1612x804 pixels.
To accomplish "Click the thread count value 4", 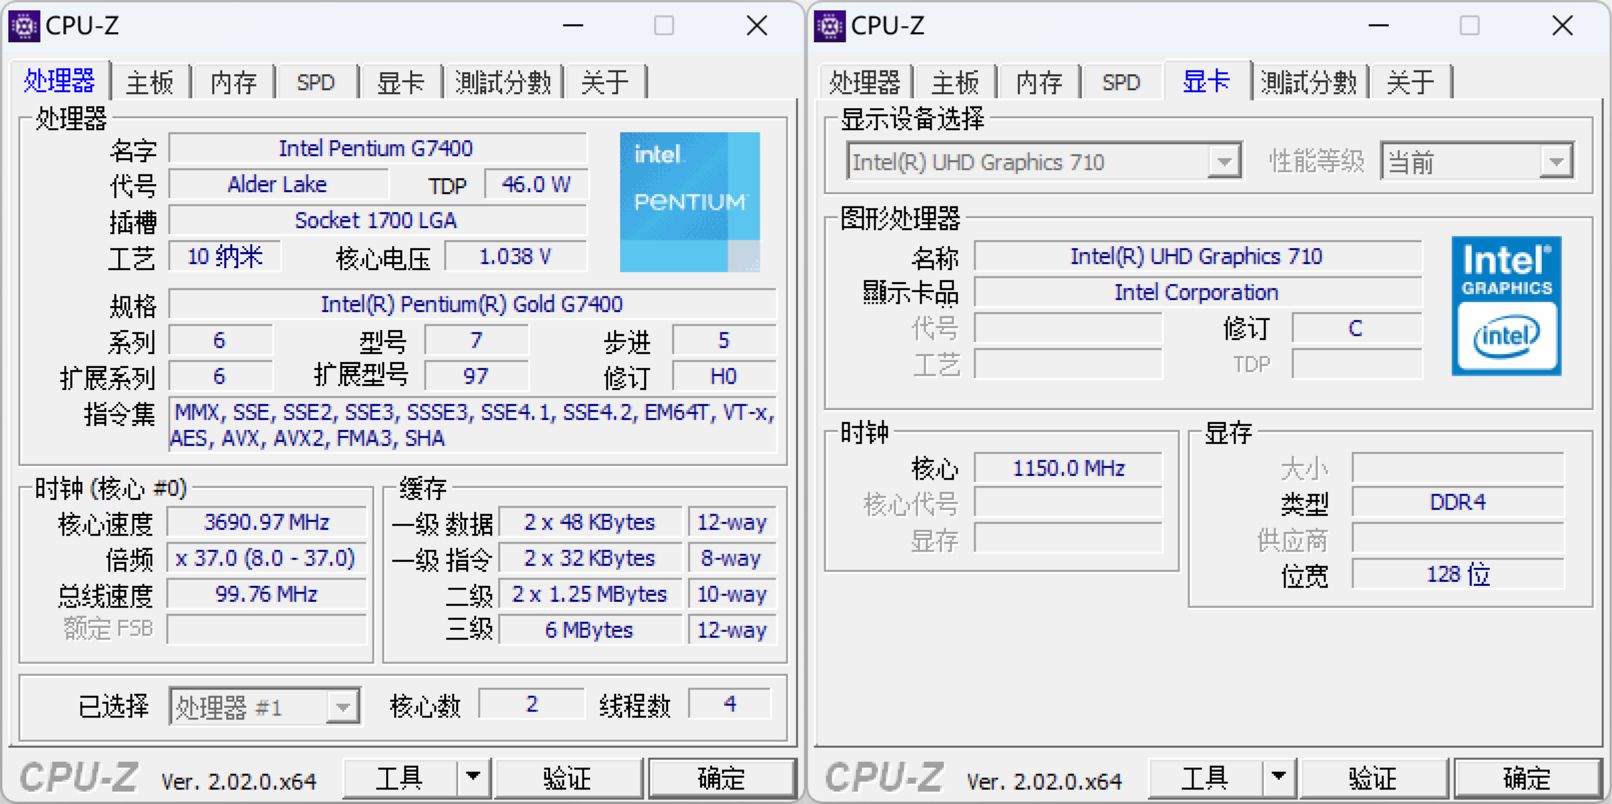I will click(x=730, y=704).
